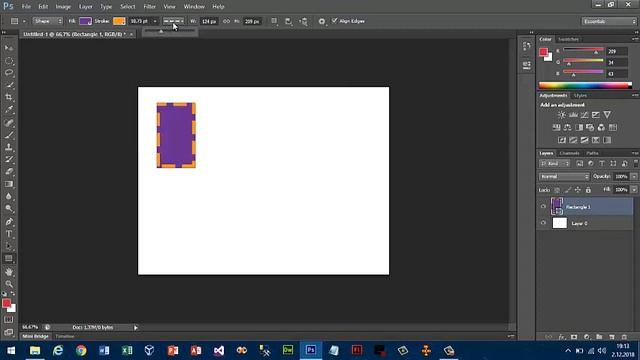Toggle lock all for layer
This screenshot has width=640, height=360.
588,190
